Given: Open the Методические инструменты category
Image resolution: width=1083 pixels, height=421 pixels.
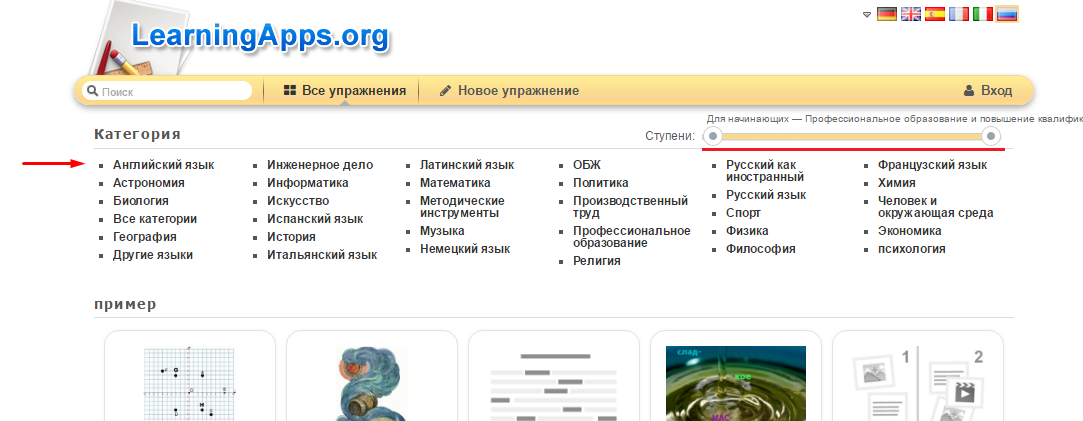Looking at the screenshot, I should 463,207.
